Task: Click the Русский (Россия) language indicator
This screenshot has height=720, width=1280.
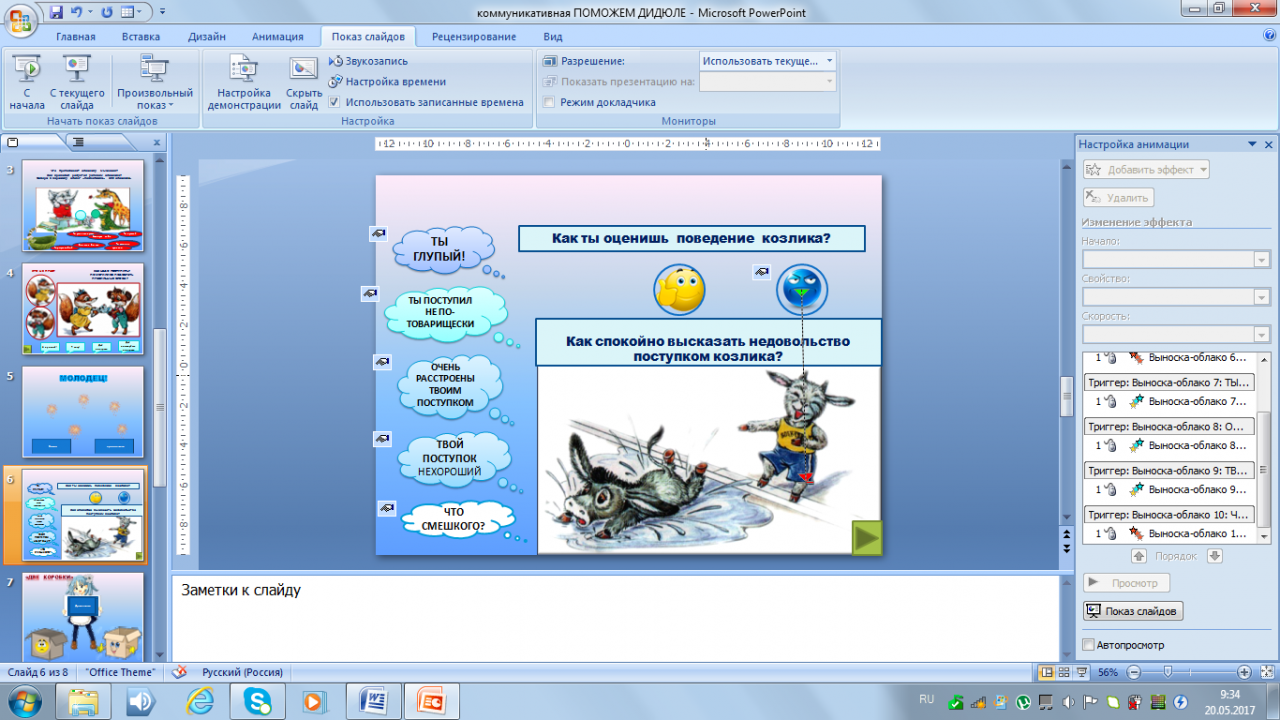Action: (x=242, y=672)
